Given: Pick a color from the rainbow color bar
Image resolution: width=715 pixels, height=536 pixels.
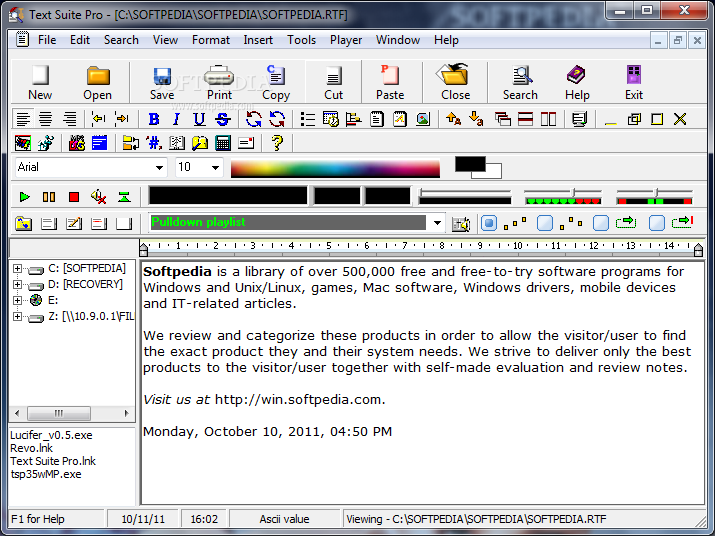Looking at the screenshot, I should pos(335,168).
